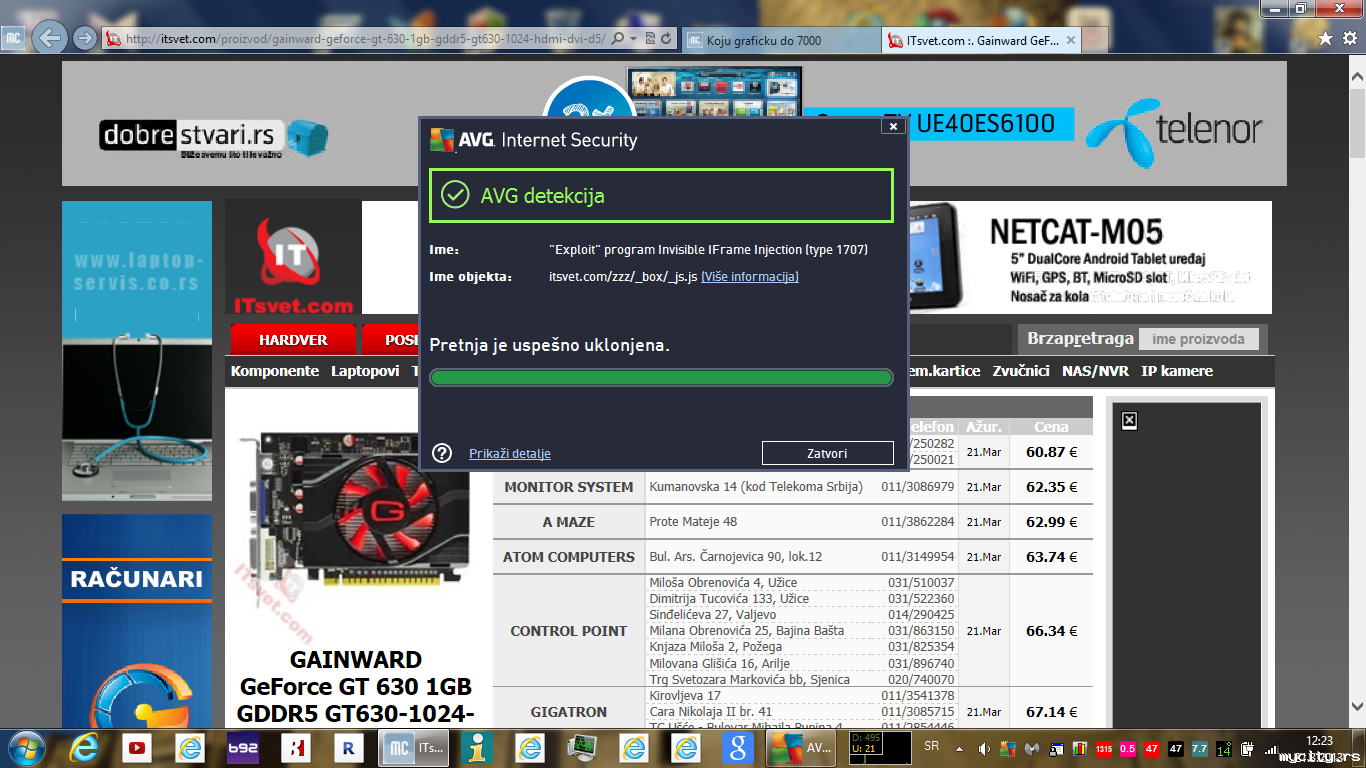Viewport: 1366px width, 768px height.
Task: Open the HARDVER site tab
Action: coord(293,340)
